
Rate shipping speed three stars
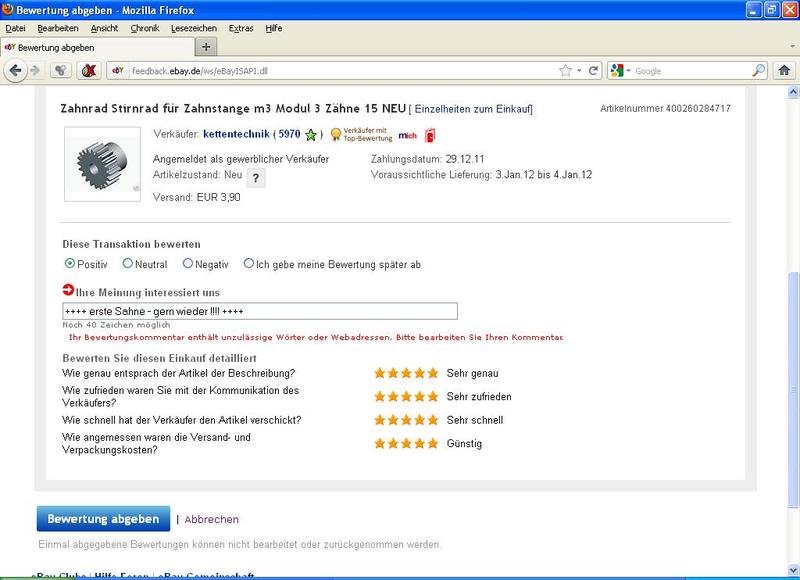pos(406,420)
